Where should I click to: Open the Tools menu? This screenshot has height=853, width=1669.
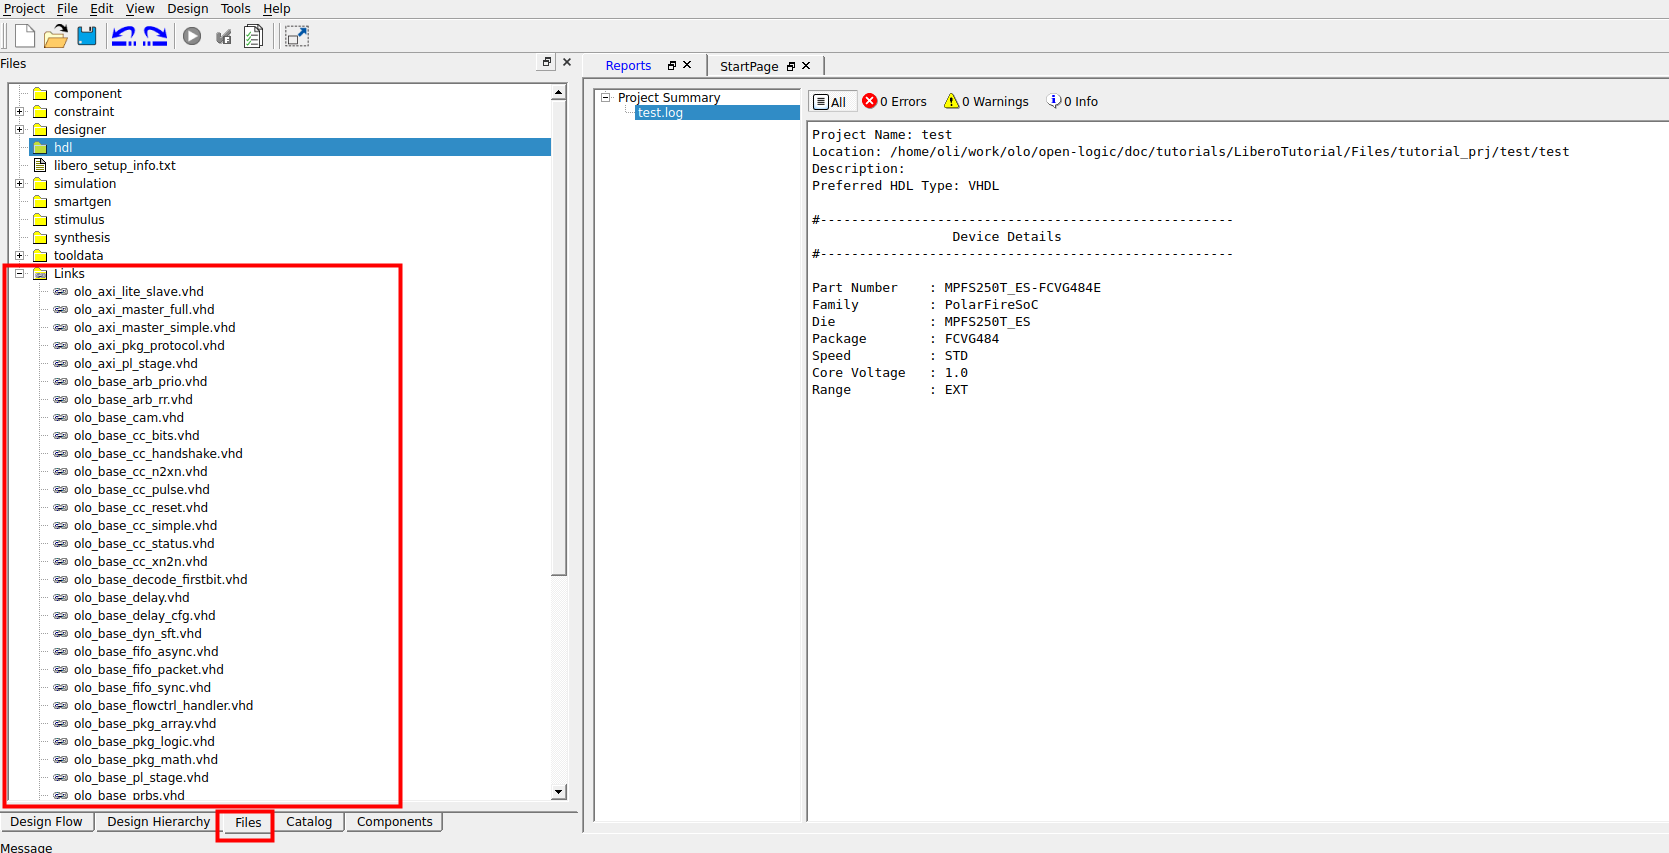[x=236, y=9]
